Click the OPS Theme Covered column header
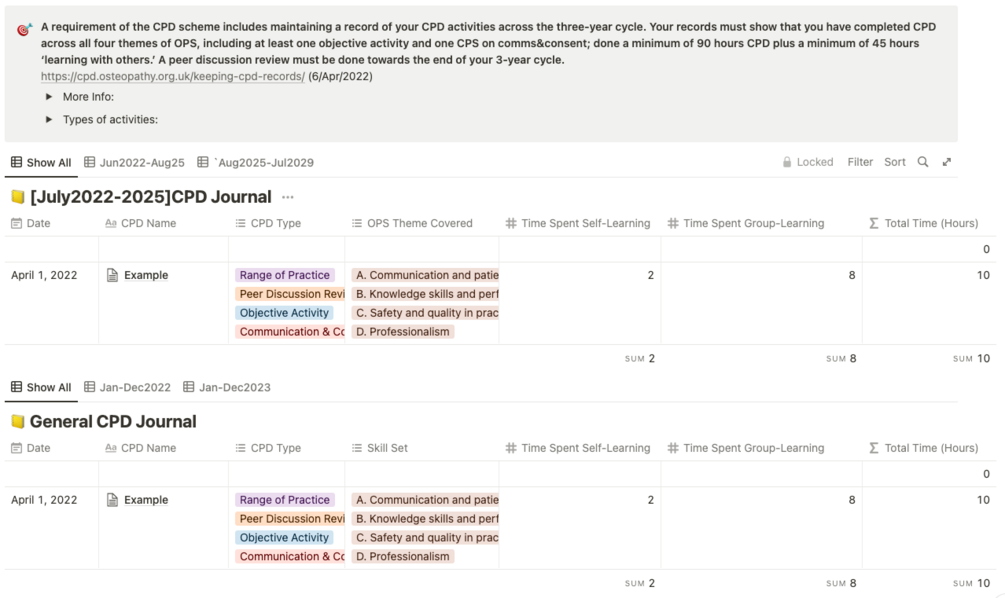This screenshot has height=598, width=1005. click(x=419, y=223)
